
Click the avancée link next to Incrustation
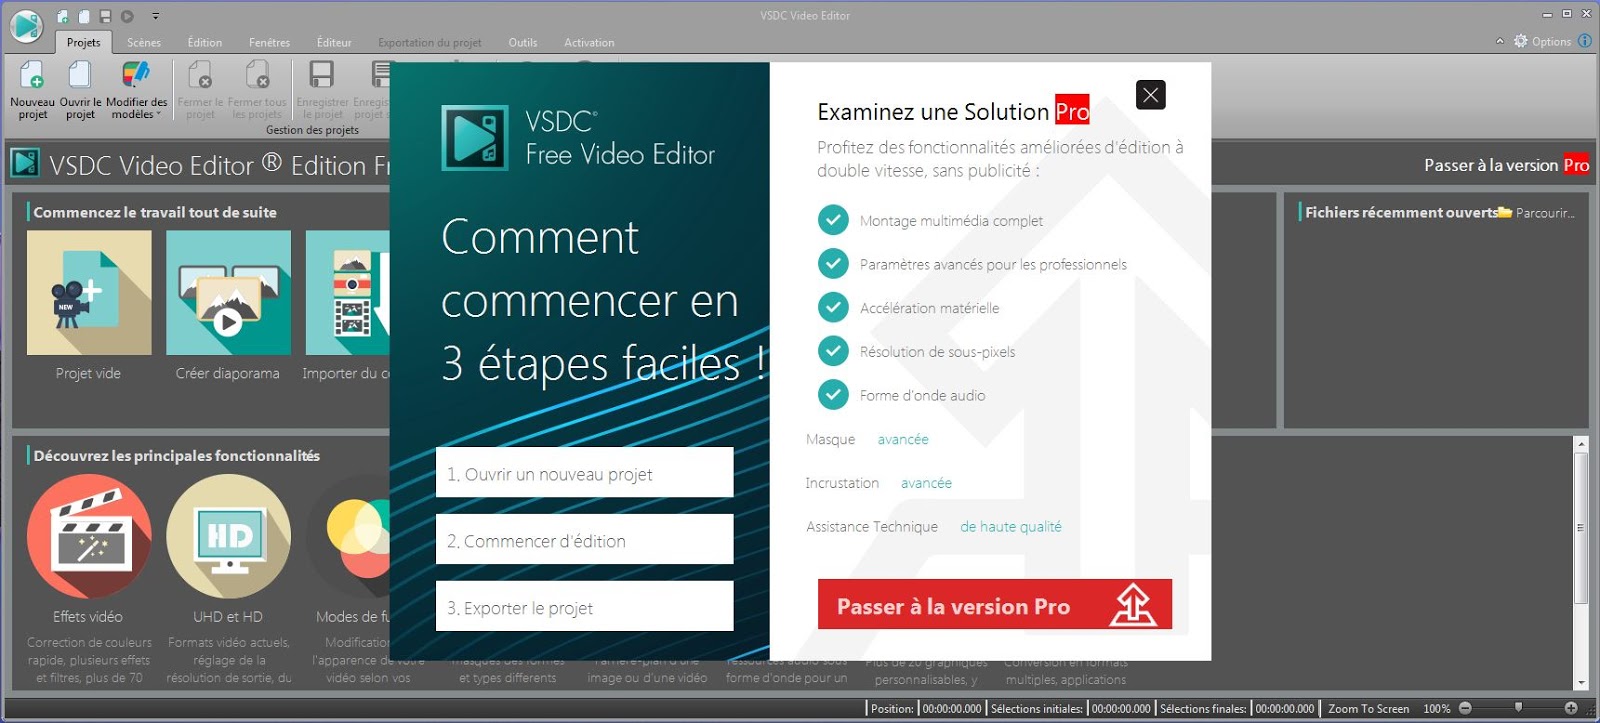[x=926, y=483]
